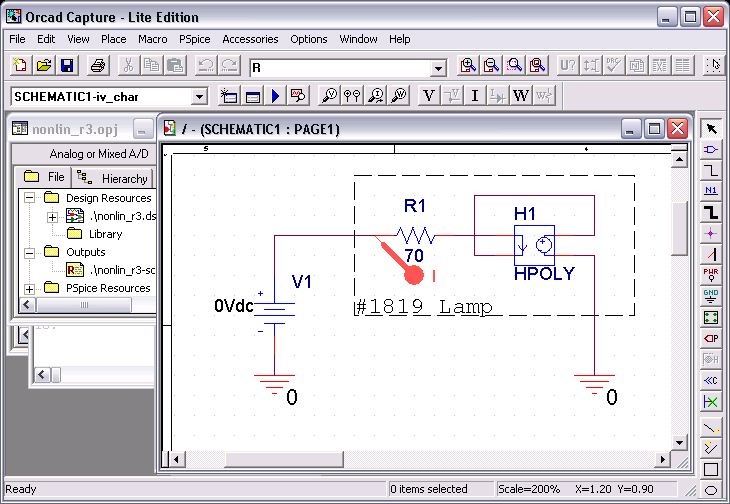Print the schematic via printer icon
730x504 pixels.
[x=98, y=66]
